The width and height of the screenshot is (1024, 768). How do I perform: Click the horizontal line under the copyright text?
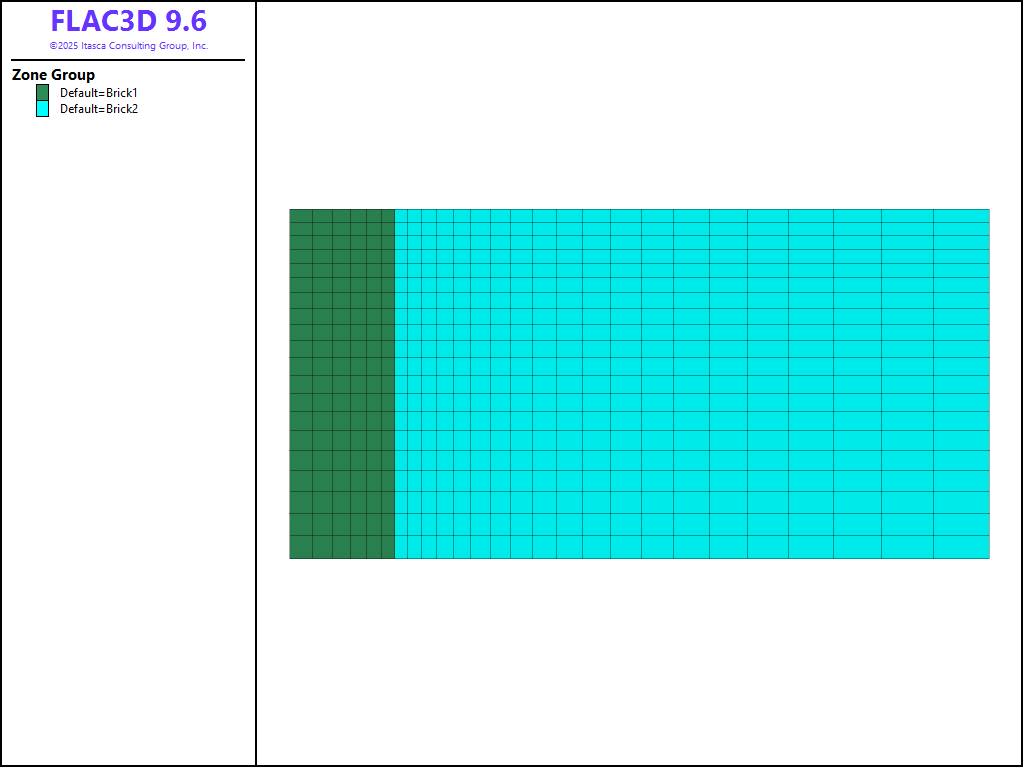point(128,60)
